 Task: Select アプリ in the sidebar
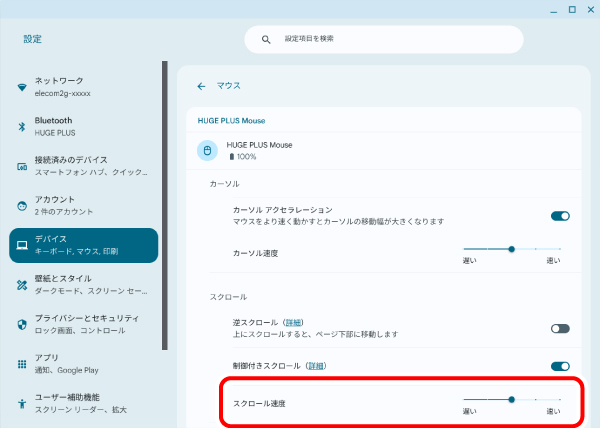pos(84,363)
